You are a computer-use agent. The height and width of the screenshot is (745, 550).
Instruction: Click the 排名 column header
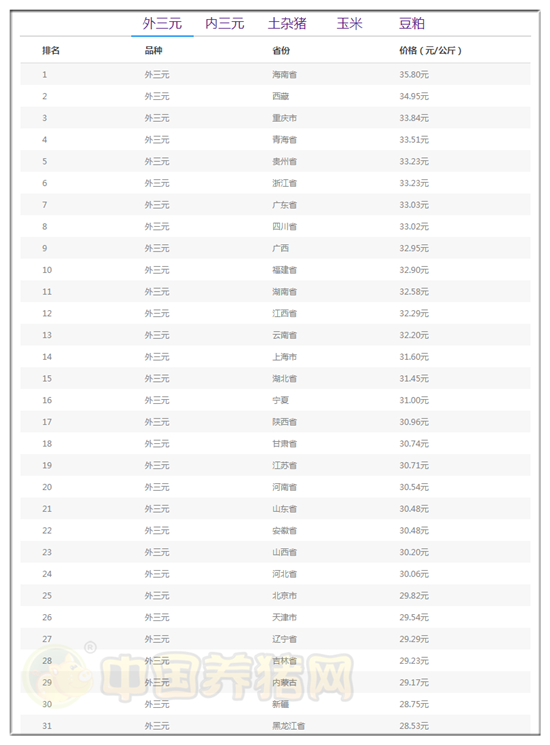[51, 50]
